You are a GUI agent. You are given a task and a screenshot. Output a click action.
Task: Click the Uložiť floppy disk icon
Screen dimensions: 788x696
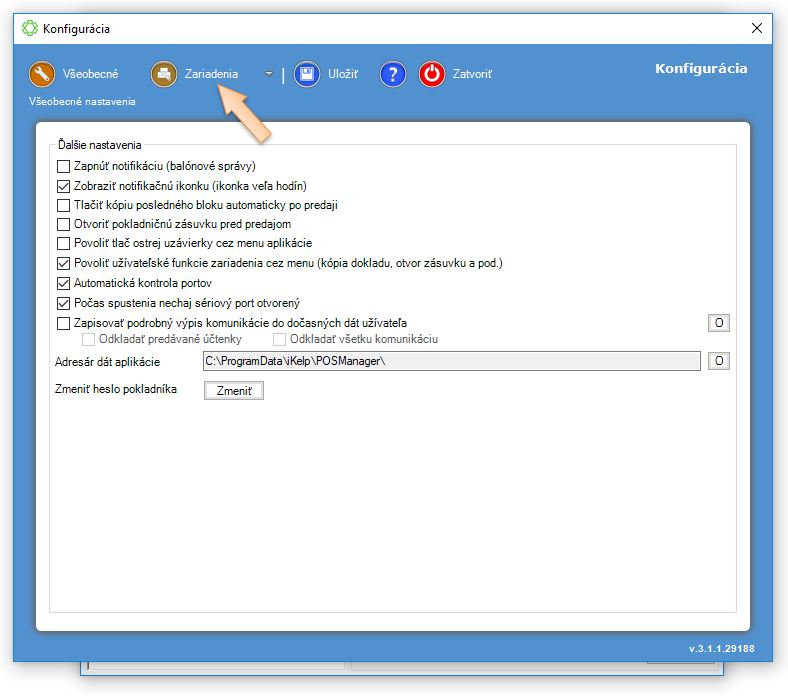point(307,74)
